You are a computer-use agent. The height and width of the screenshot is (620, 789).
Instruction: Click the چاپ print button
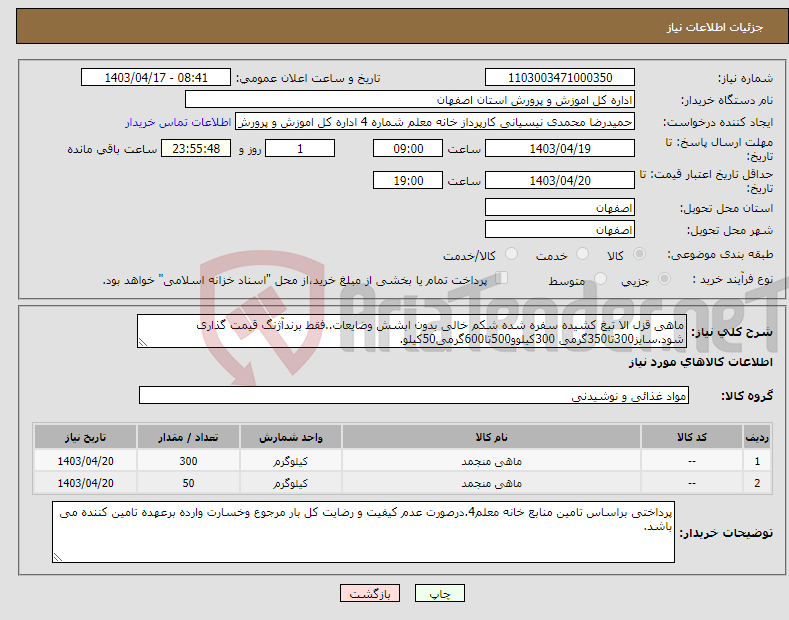[x=440, y=594]
